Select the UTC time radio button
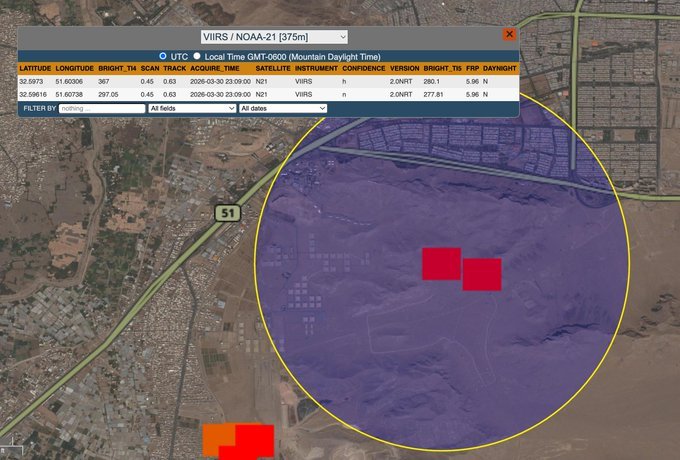 pyautogui.click(x=163, y=56)
